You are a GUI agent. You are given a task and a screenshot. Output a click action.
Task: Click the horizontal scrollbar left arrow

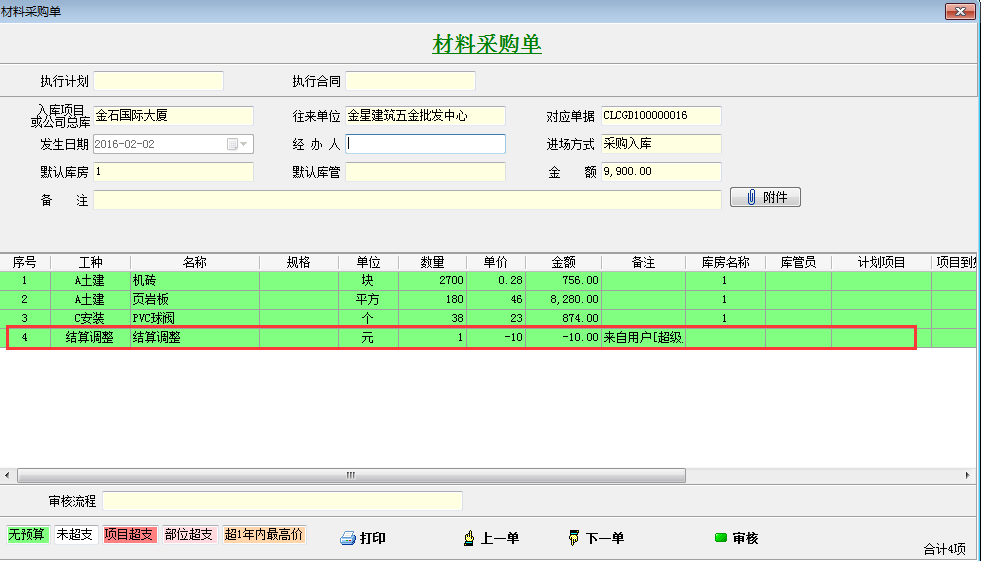(8, 475)
